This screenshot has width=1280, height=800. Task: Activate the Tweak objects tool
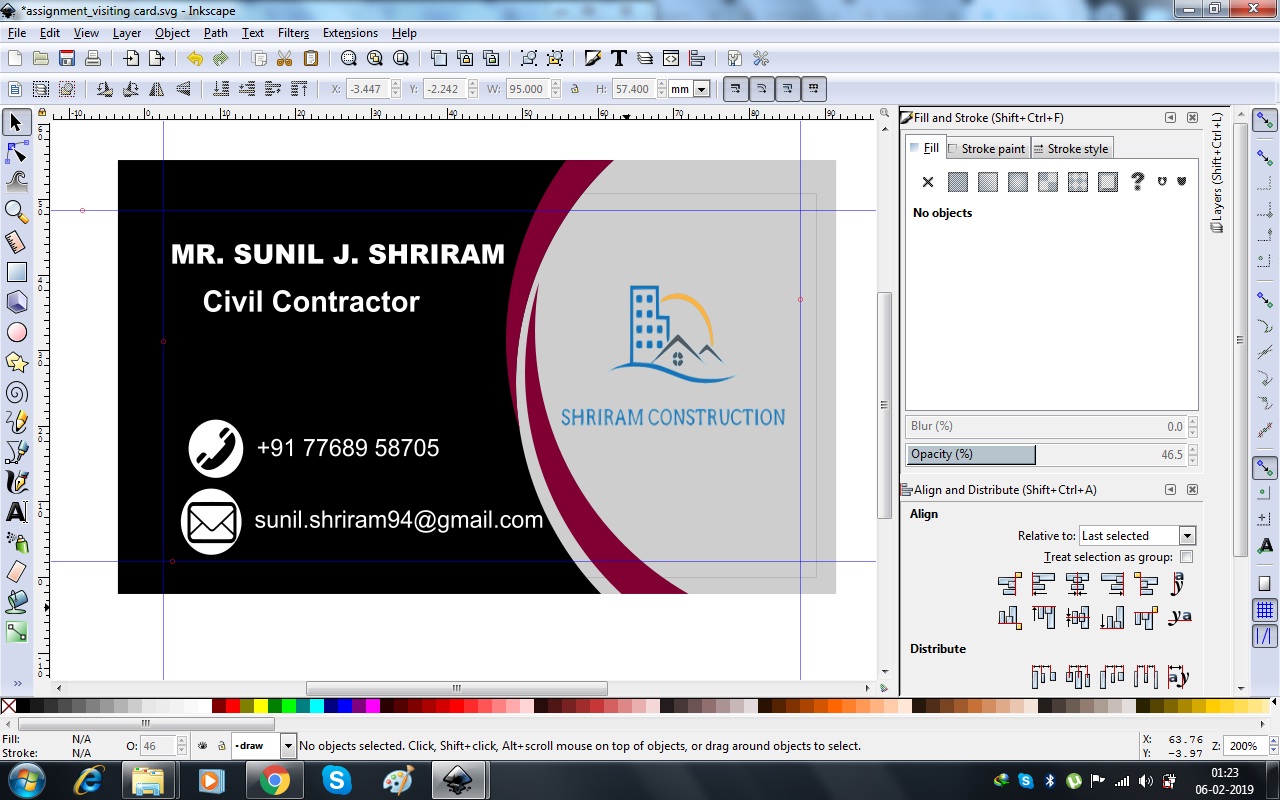tap(16, 182)
